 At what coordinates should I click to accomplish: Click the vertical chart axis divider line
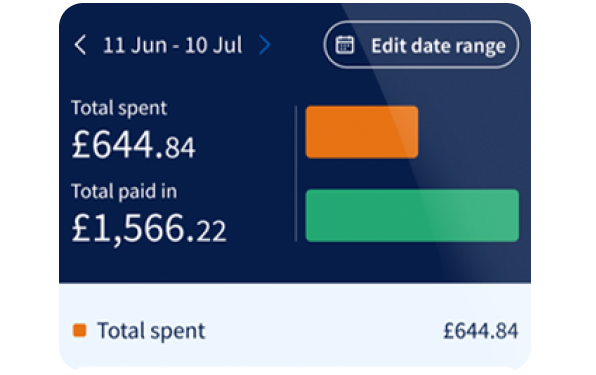tap(296, 174)
